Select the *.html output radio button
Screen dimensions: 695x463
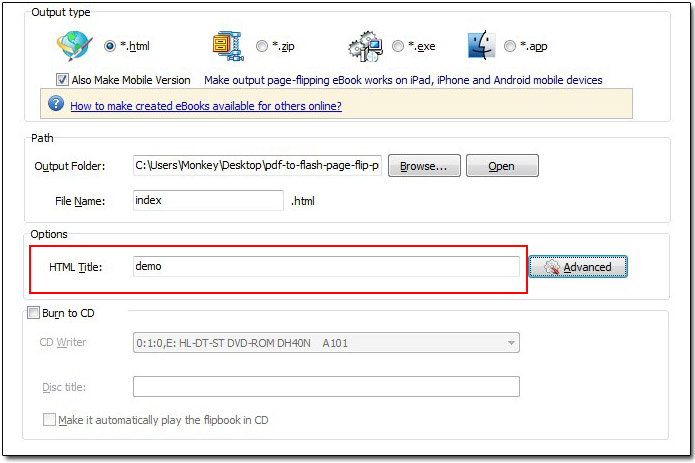[x=110, y=46]
